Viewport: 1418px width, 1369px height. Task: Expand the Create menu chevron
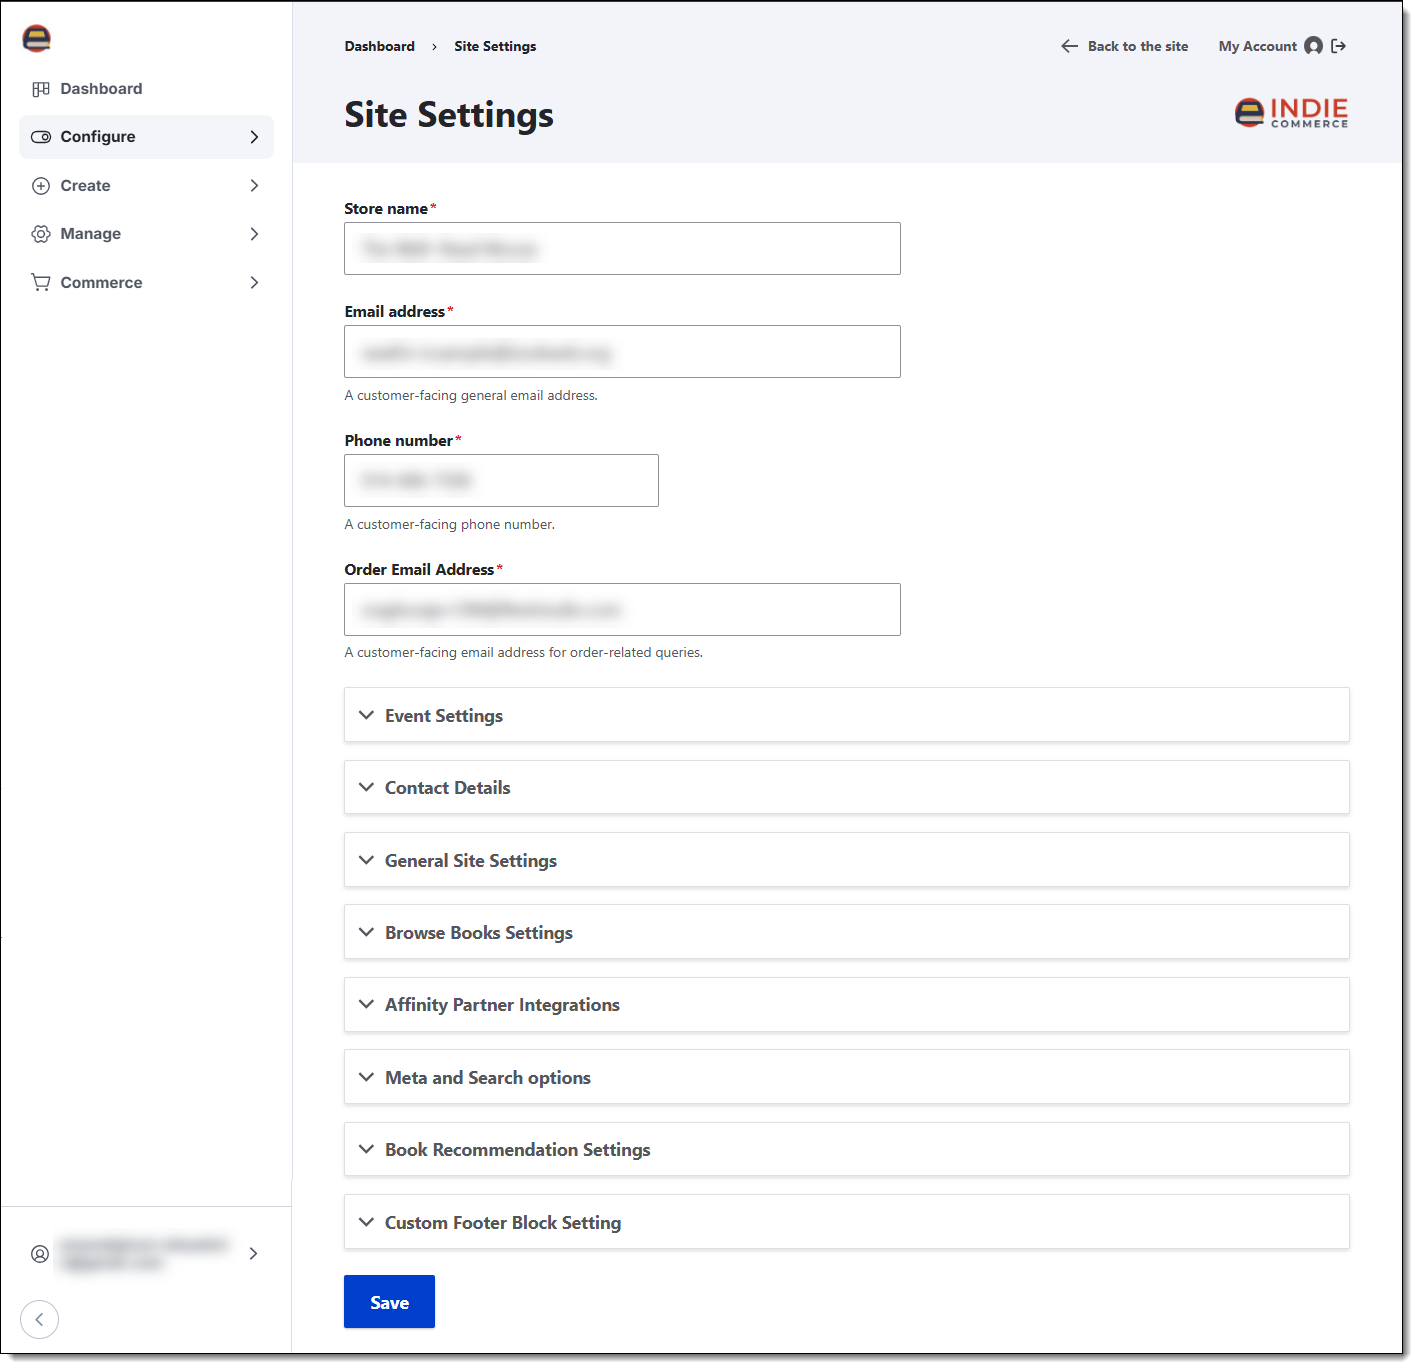pos(254,186)
